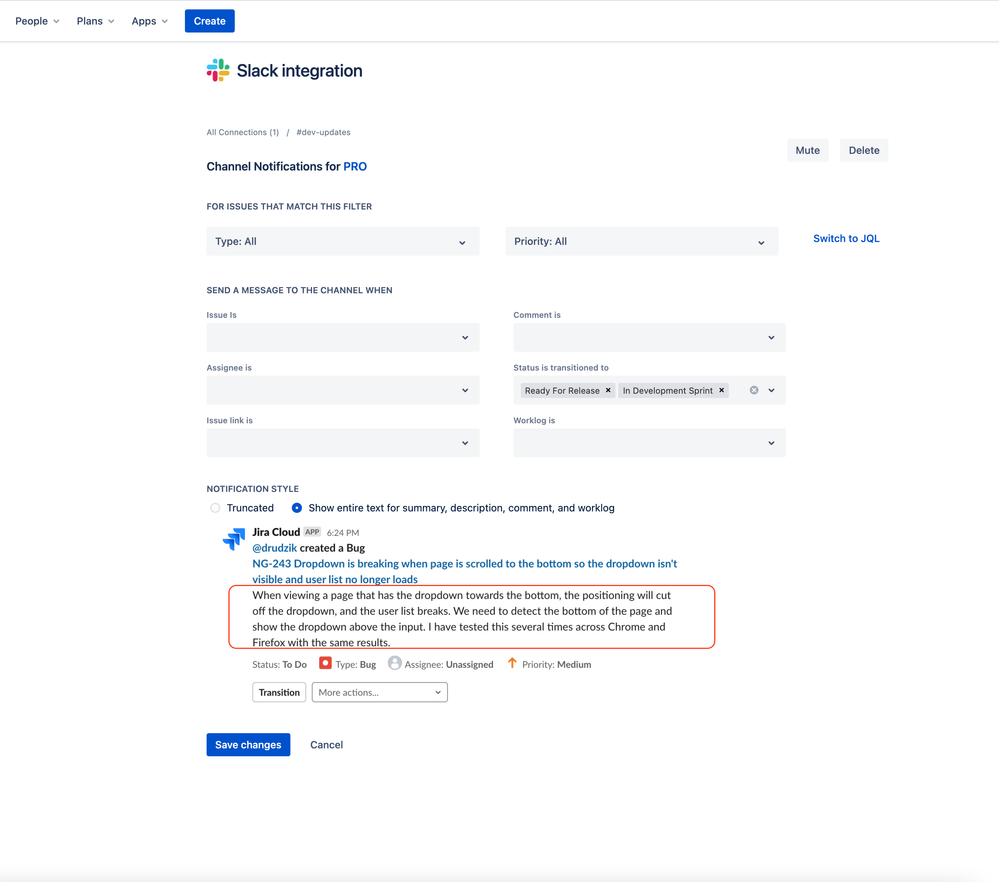Go to All Connections breadcrumb

[243, 133]
